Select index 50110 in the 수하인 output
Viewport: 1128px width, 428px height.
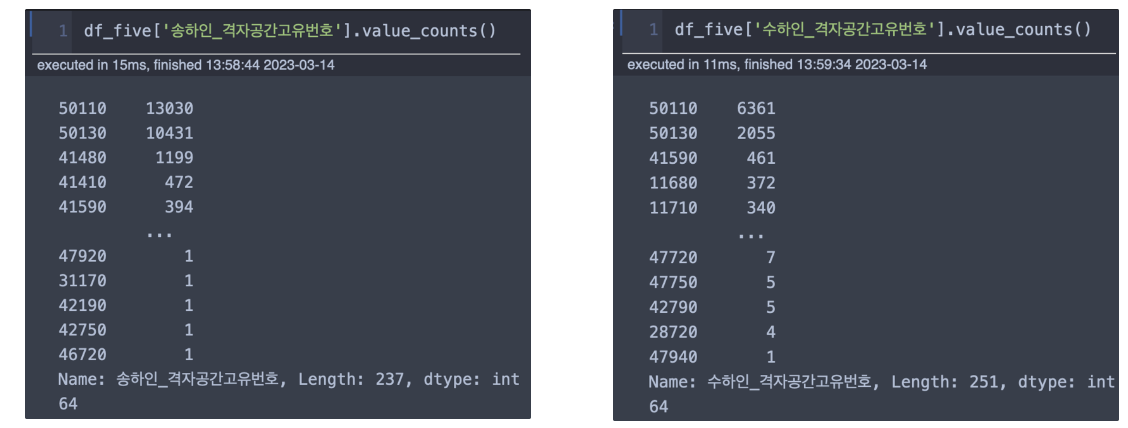coord(673,109)
